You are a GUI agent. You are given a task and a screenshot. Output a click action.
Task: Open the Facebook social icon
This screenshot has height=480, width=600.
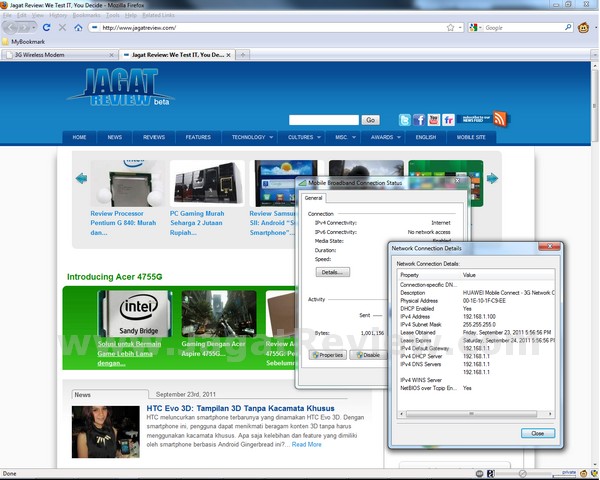(419, 120)
